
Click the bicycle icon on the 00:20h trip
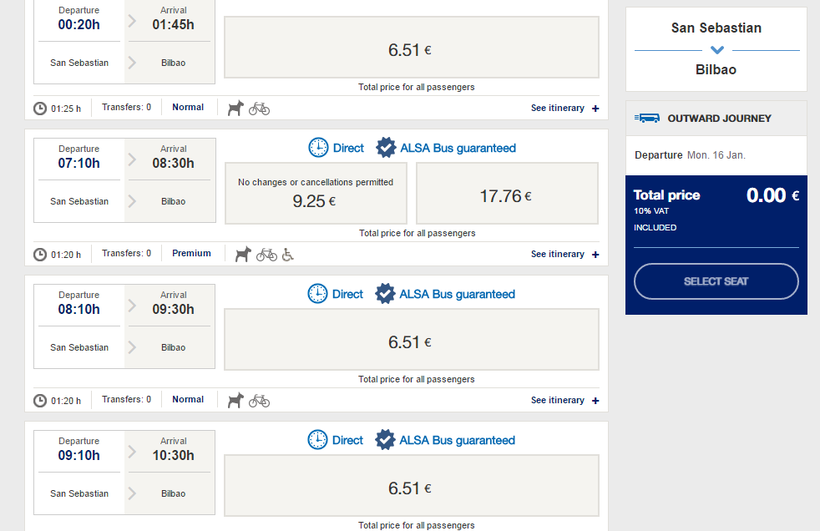pyautogui.click(x=259, y=108)
